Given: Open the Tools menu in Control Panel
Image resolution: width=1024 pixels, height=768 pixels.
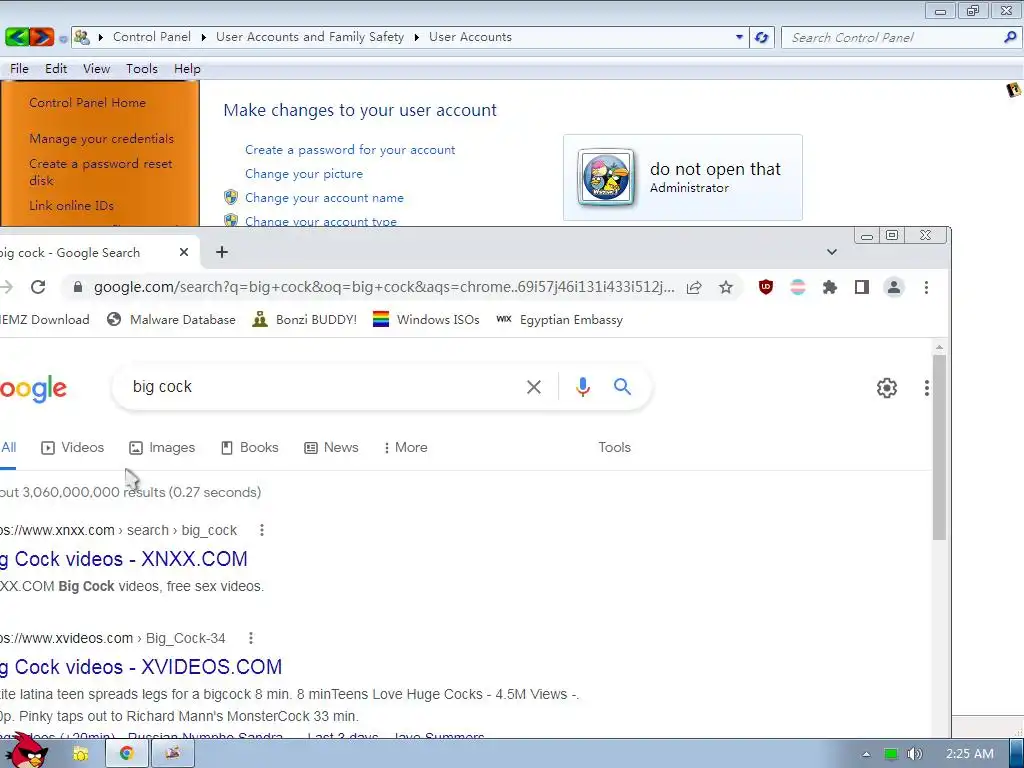Looking at the screenshot, I should (142, 69).
